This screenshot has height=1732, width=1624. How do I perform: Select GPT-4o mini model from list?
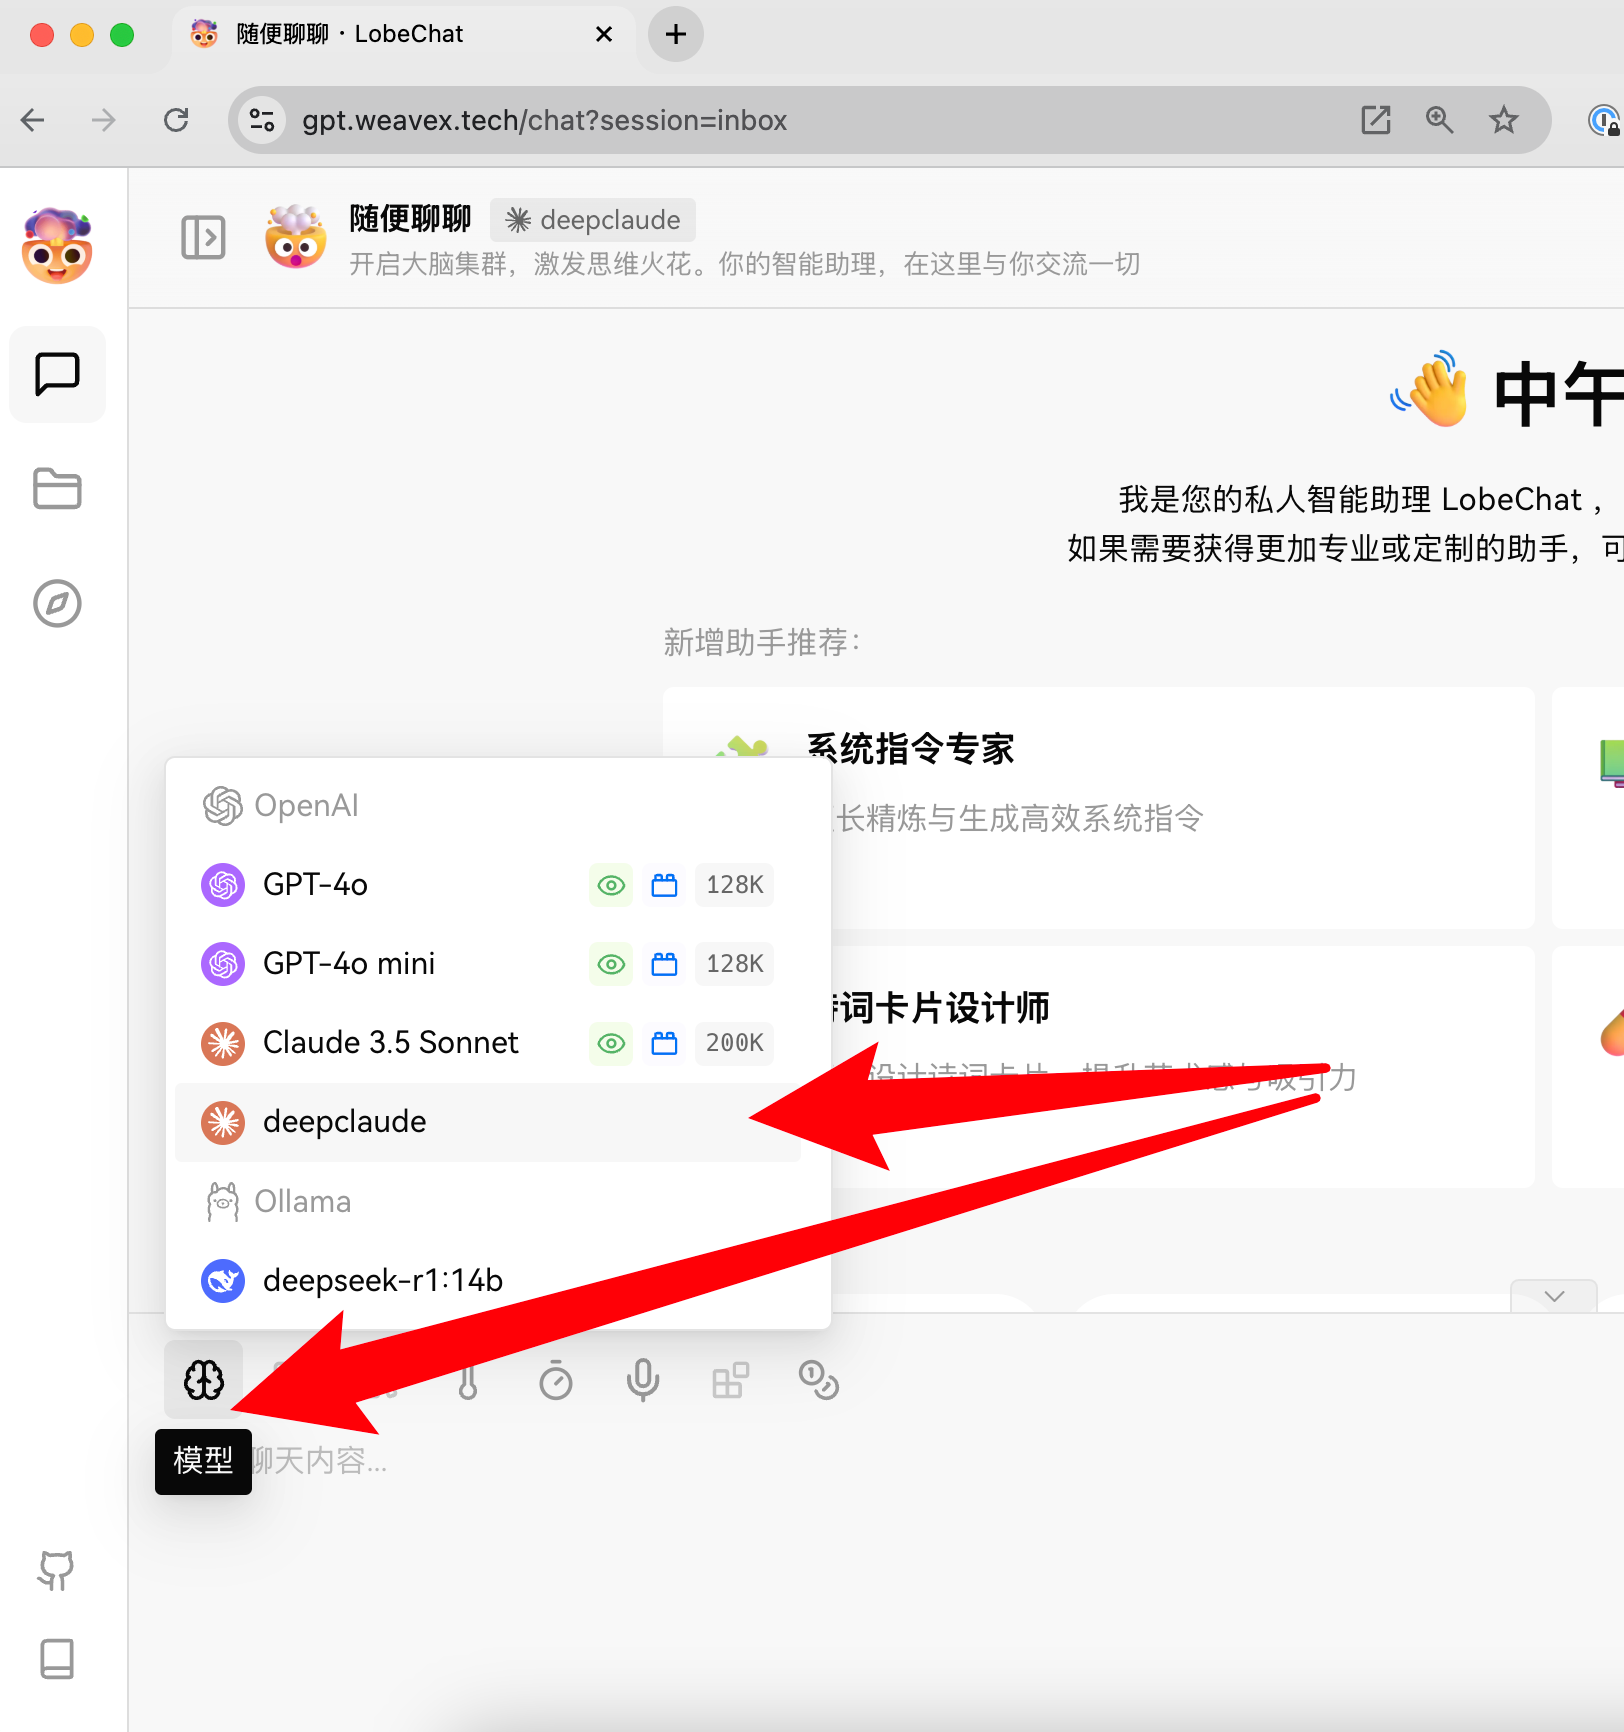pos(488,964)
